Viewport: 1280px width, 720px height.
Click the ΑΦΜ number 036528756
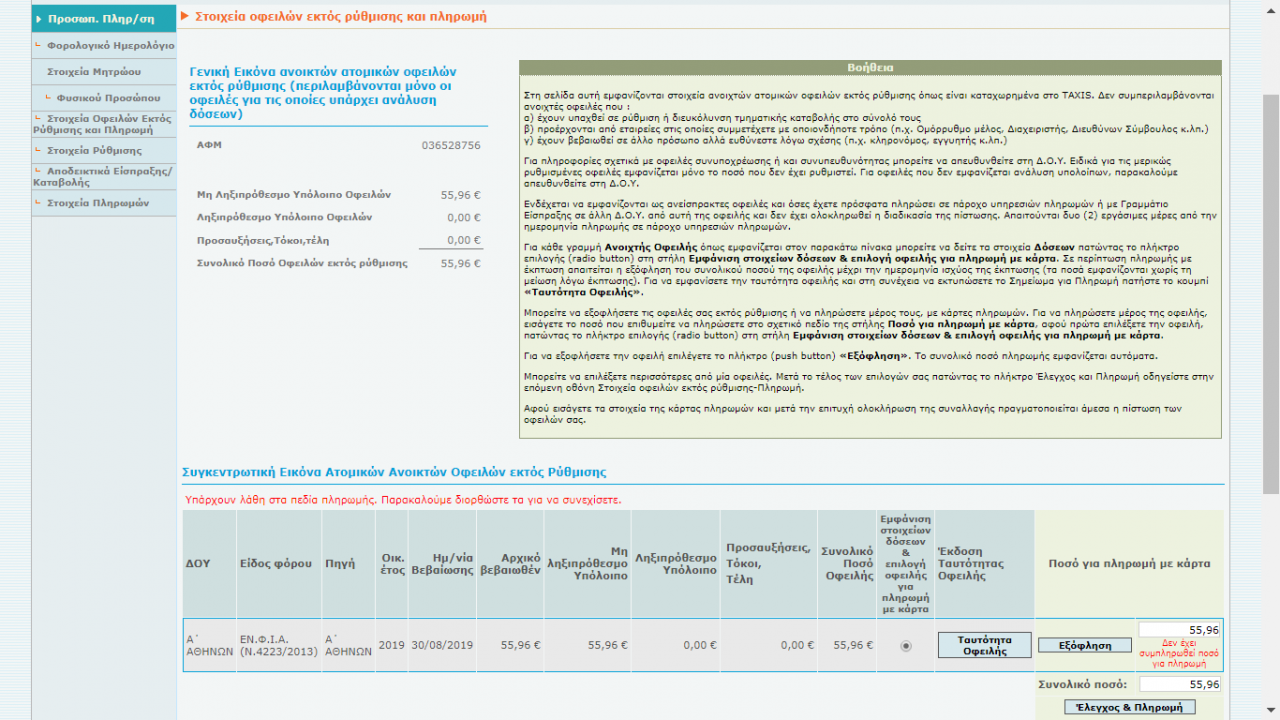point(451,146)
